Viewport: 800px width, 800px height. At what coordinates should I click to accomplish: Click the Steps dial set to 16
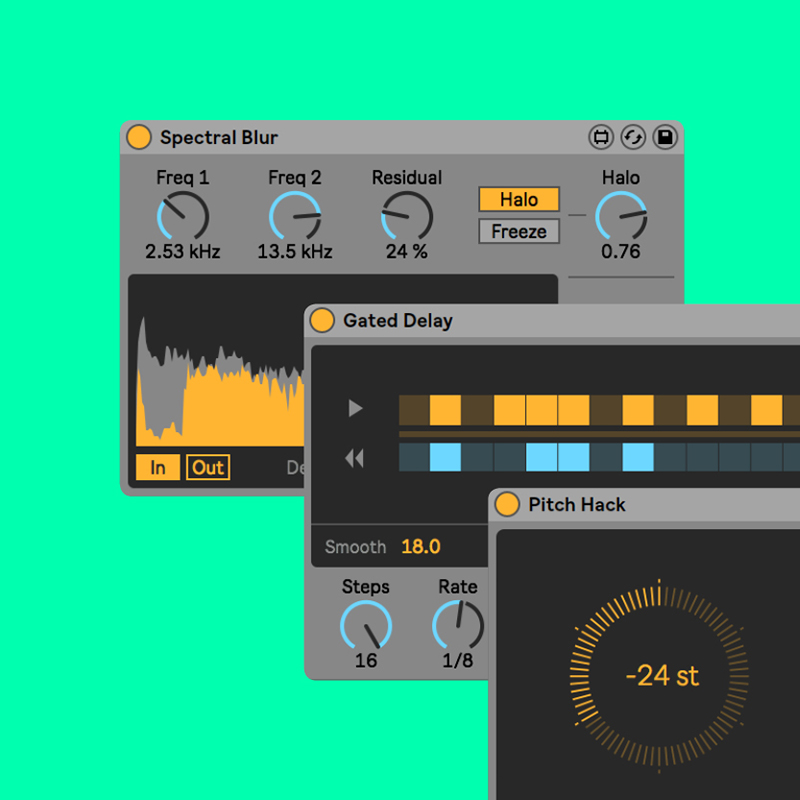[x=365, y=629]
